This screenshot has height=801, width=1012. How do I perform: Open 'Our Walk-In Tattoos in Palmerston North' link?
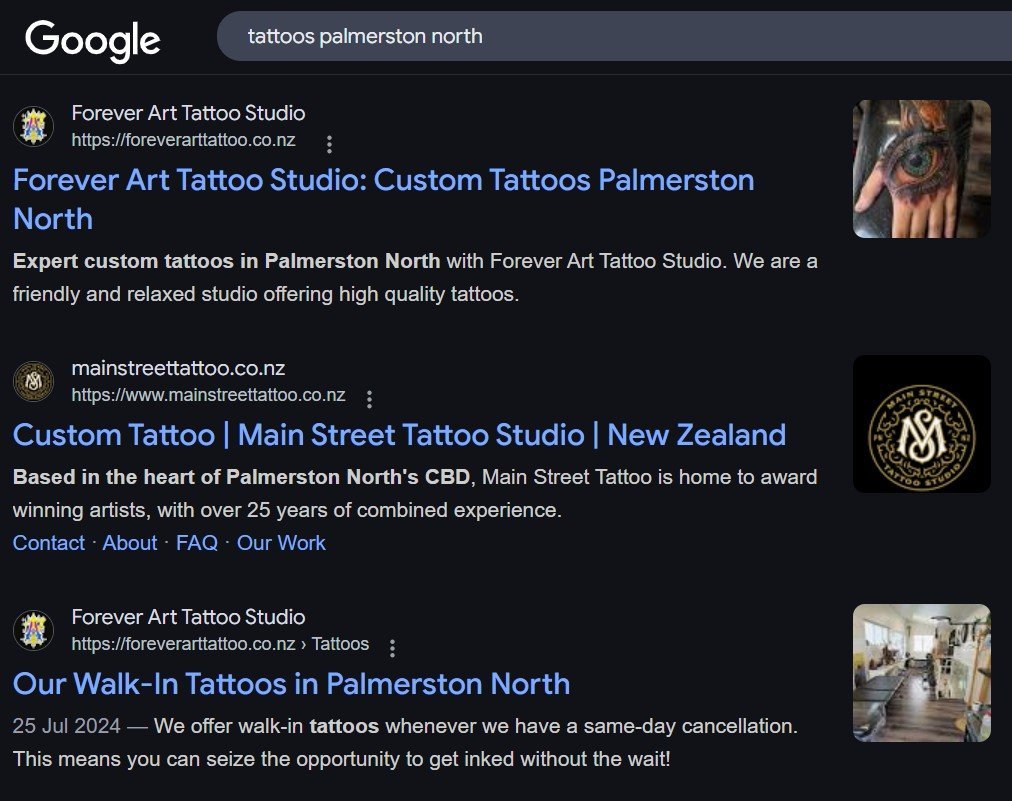point(291,684)
